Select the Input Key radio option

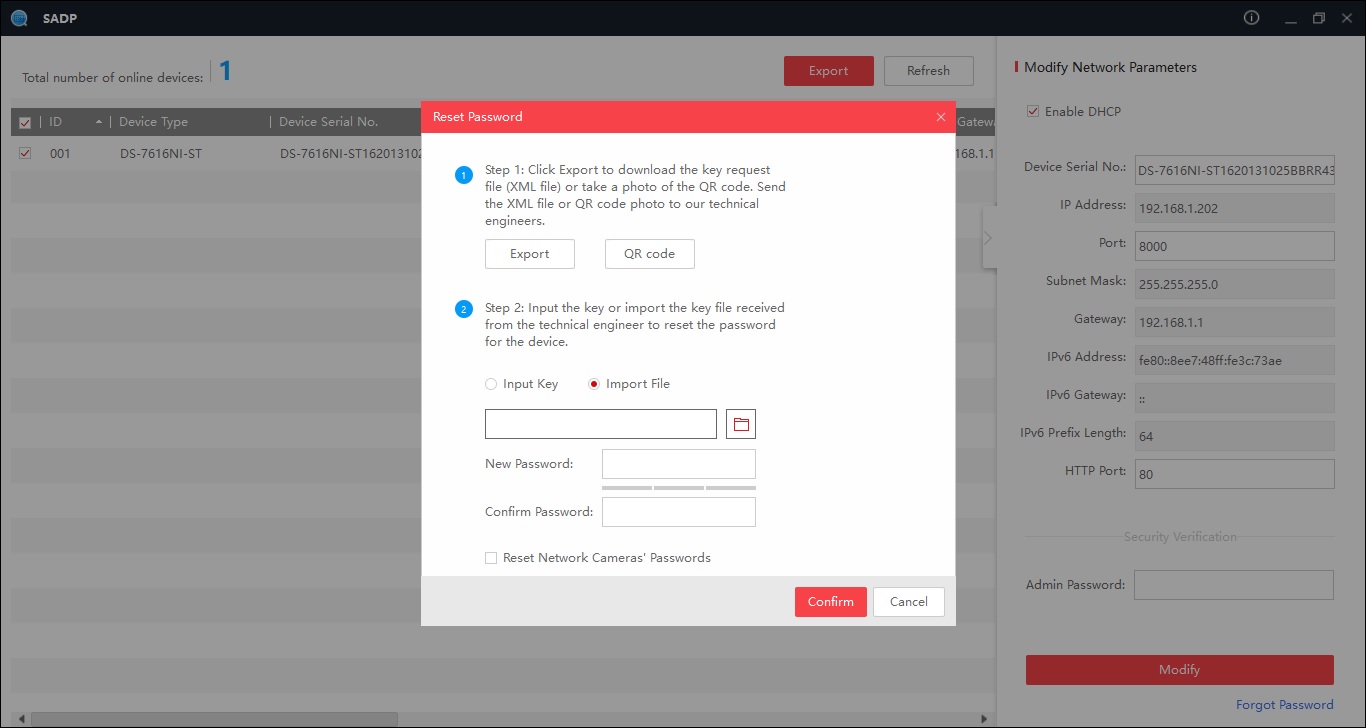(491, 384)
